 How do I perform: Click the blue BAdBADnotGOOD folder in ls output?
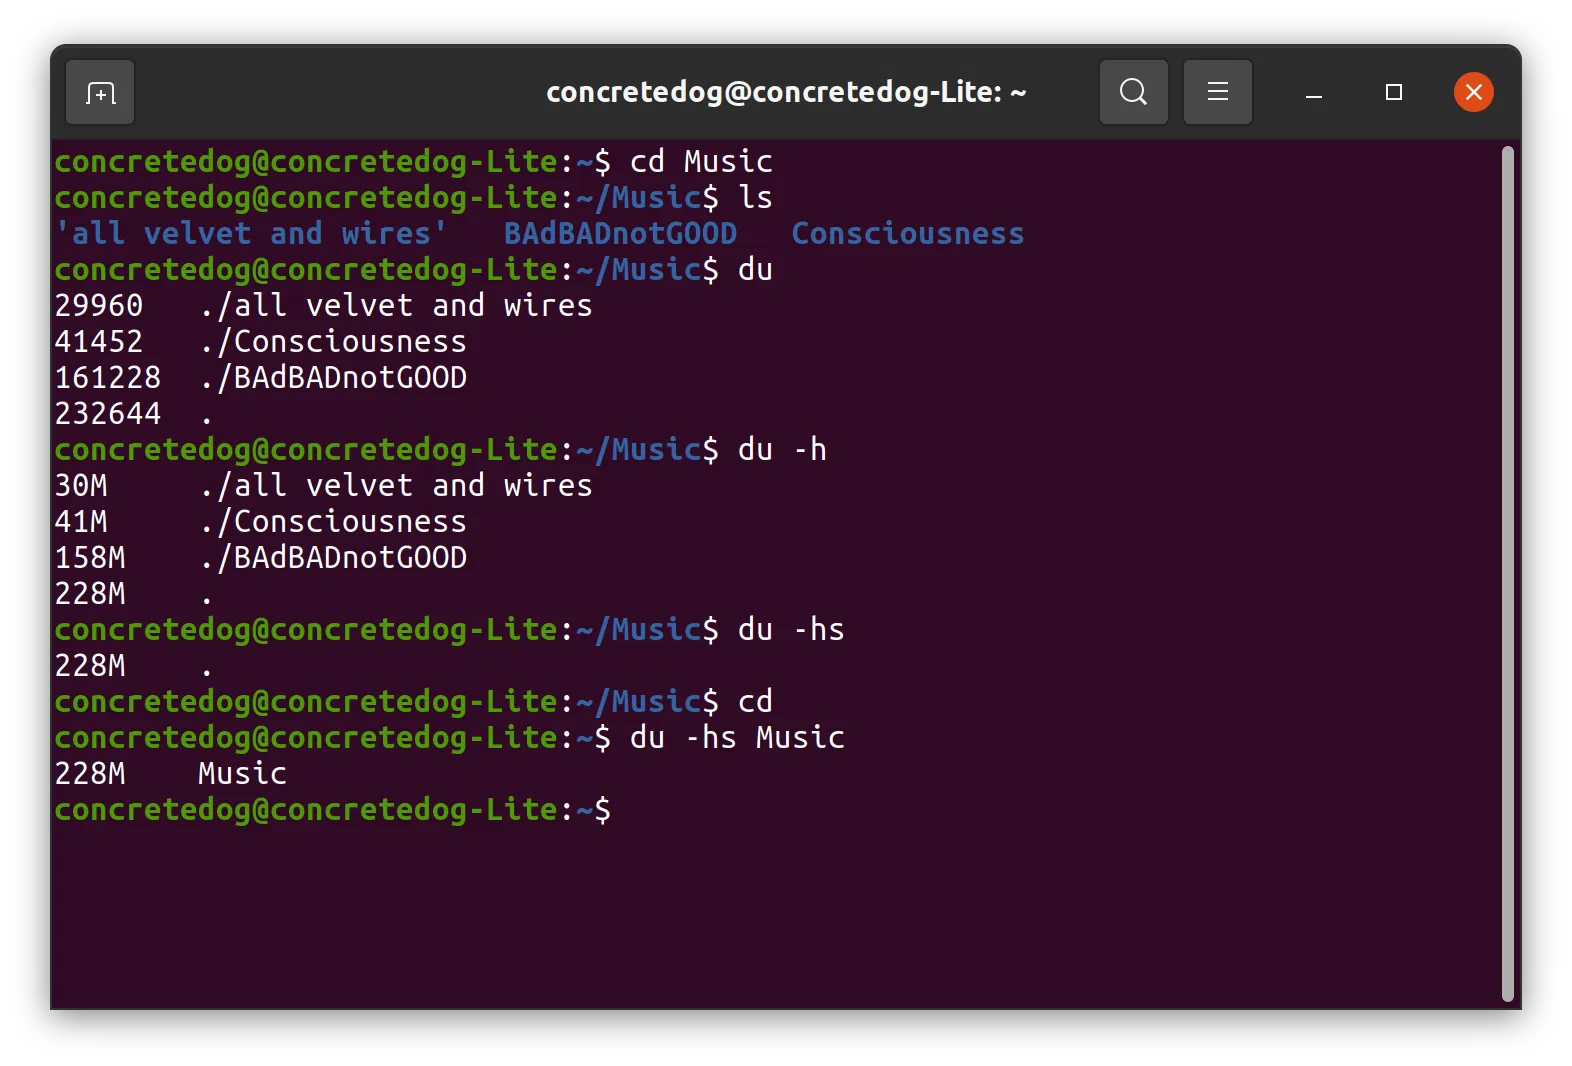pos(620,233)
